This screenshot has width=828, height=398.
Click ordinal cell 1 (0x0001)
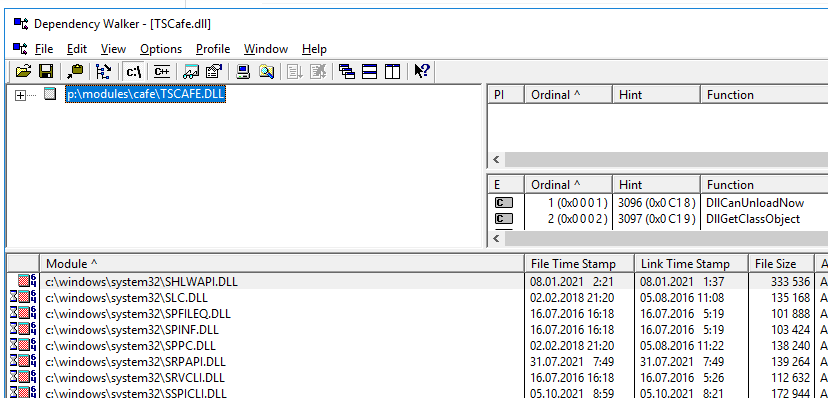[x=578, y=203]
